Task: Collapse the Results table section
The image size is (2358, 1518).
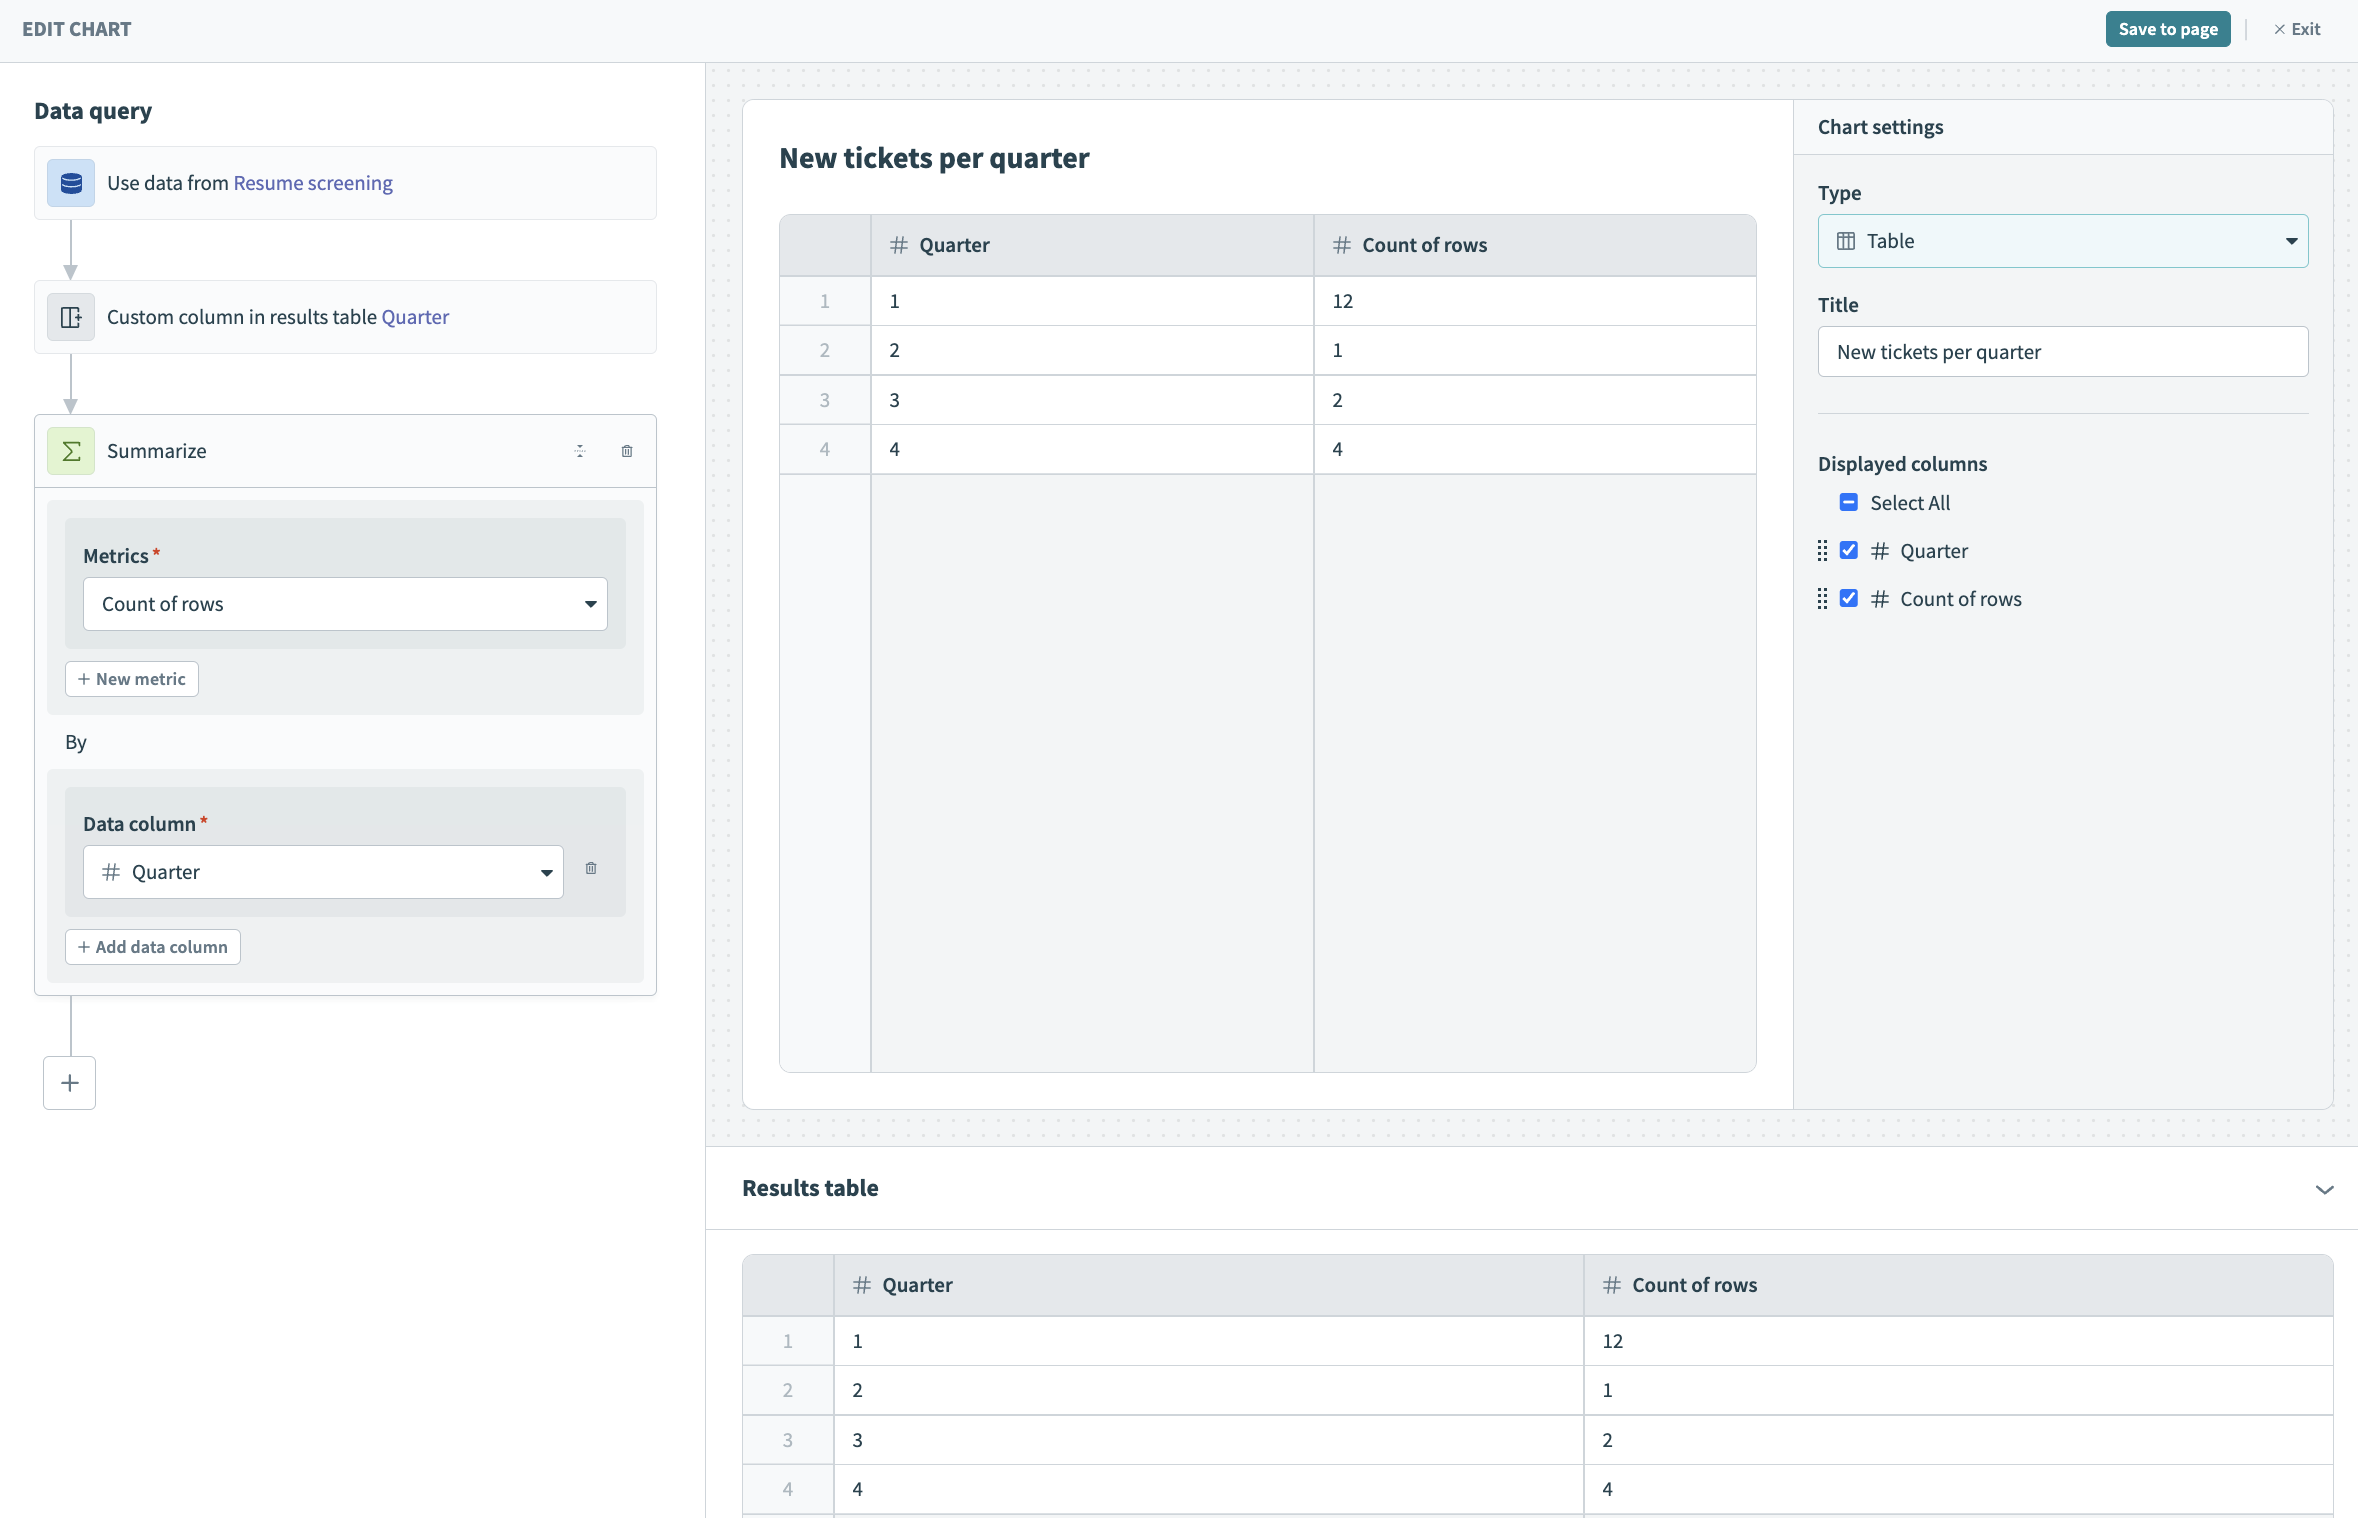Action: click(2324, 1189)
